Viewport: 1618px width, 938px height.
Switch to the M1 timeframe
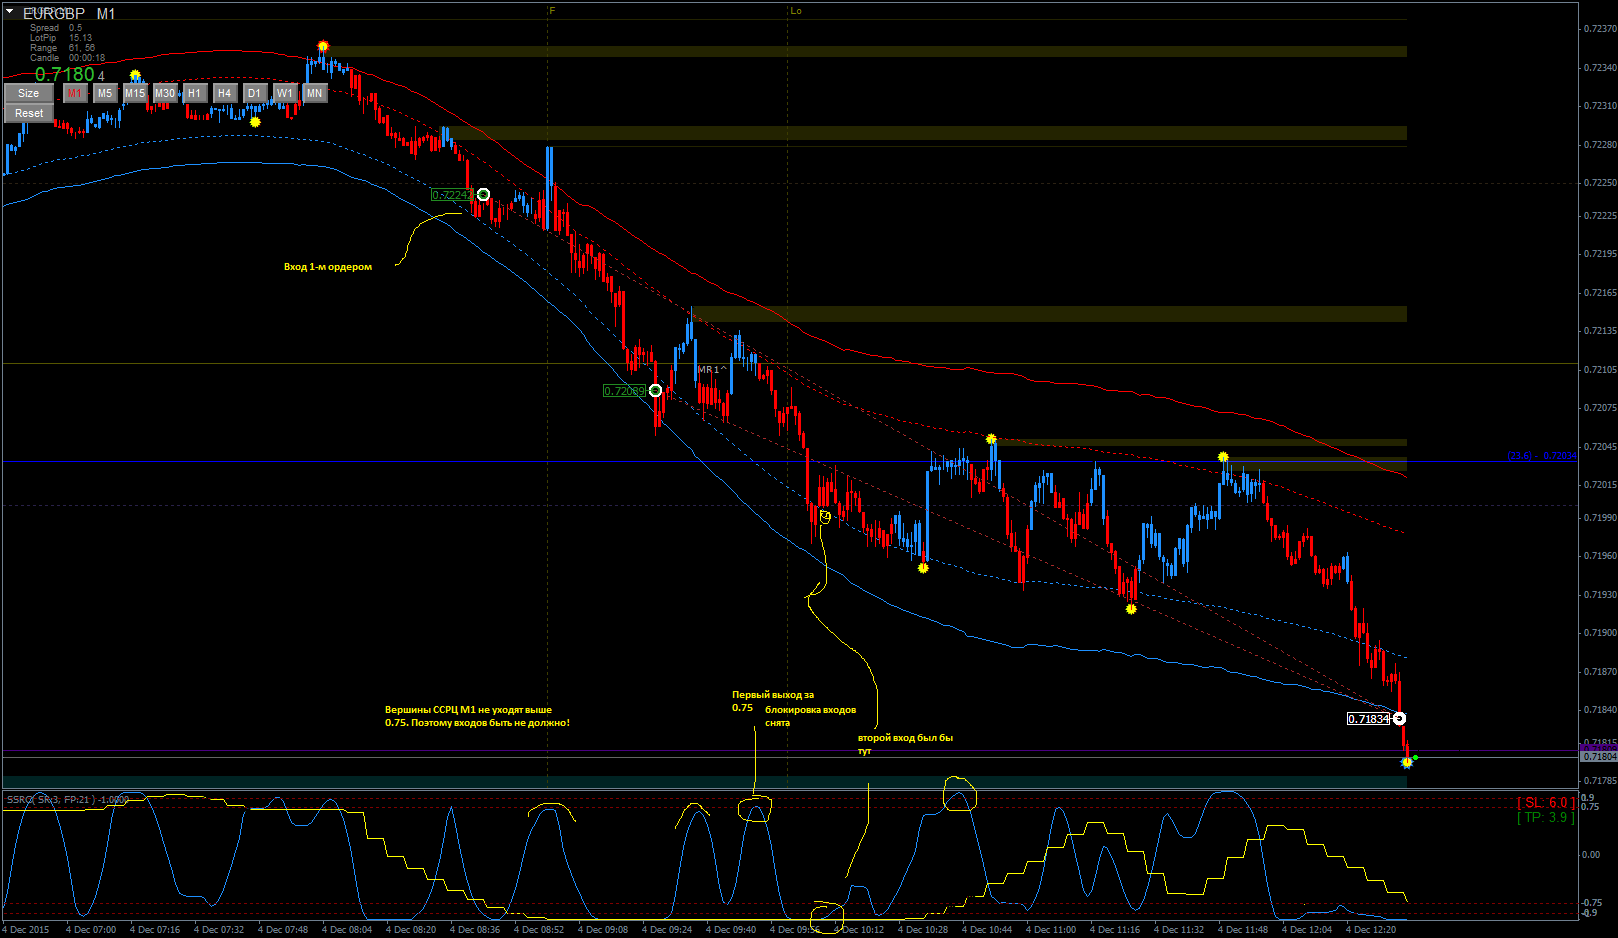coord(75,93)
